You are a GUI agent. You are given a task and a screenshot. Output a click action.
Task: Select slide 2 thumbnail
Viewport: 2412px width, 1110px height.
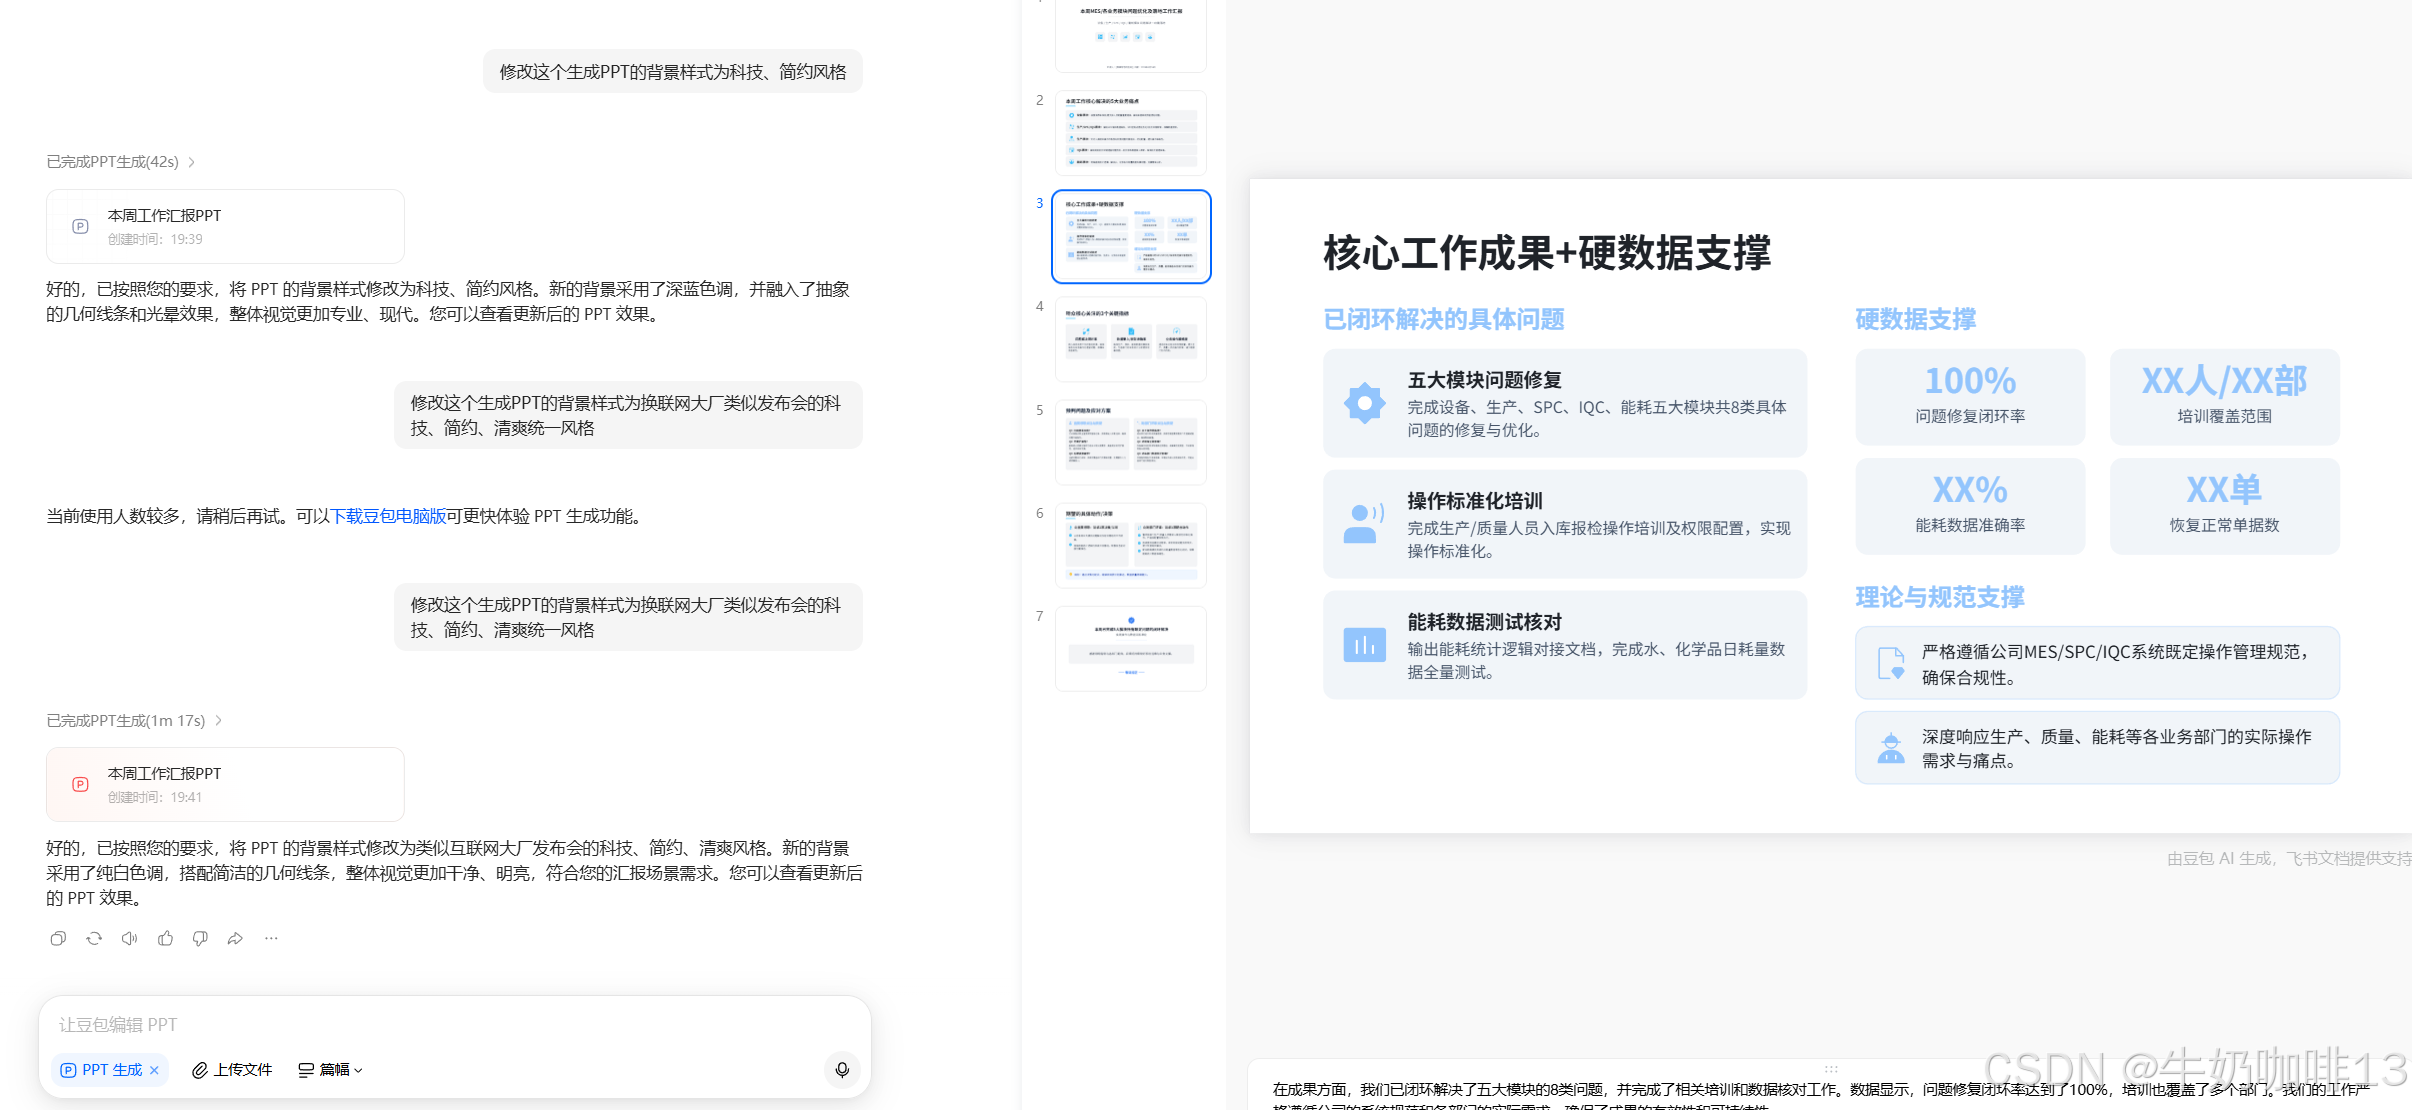(1130, 134)
